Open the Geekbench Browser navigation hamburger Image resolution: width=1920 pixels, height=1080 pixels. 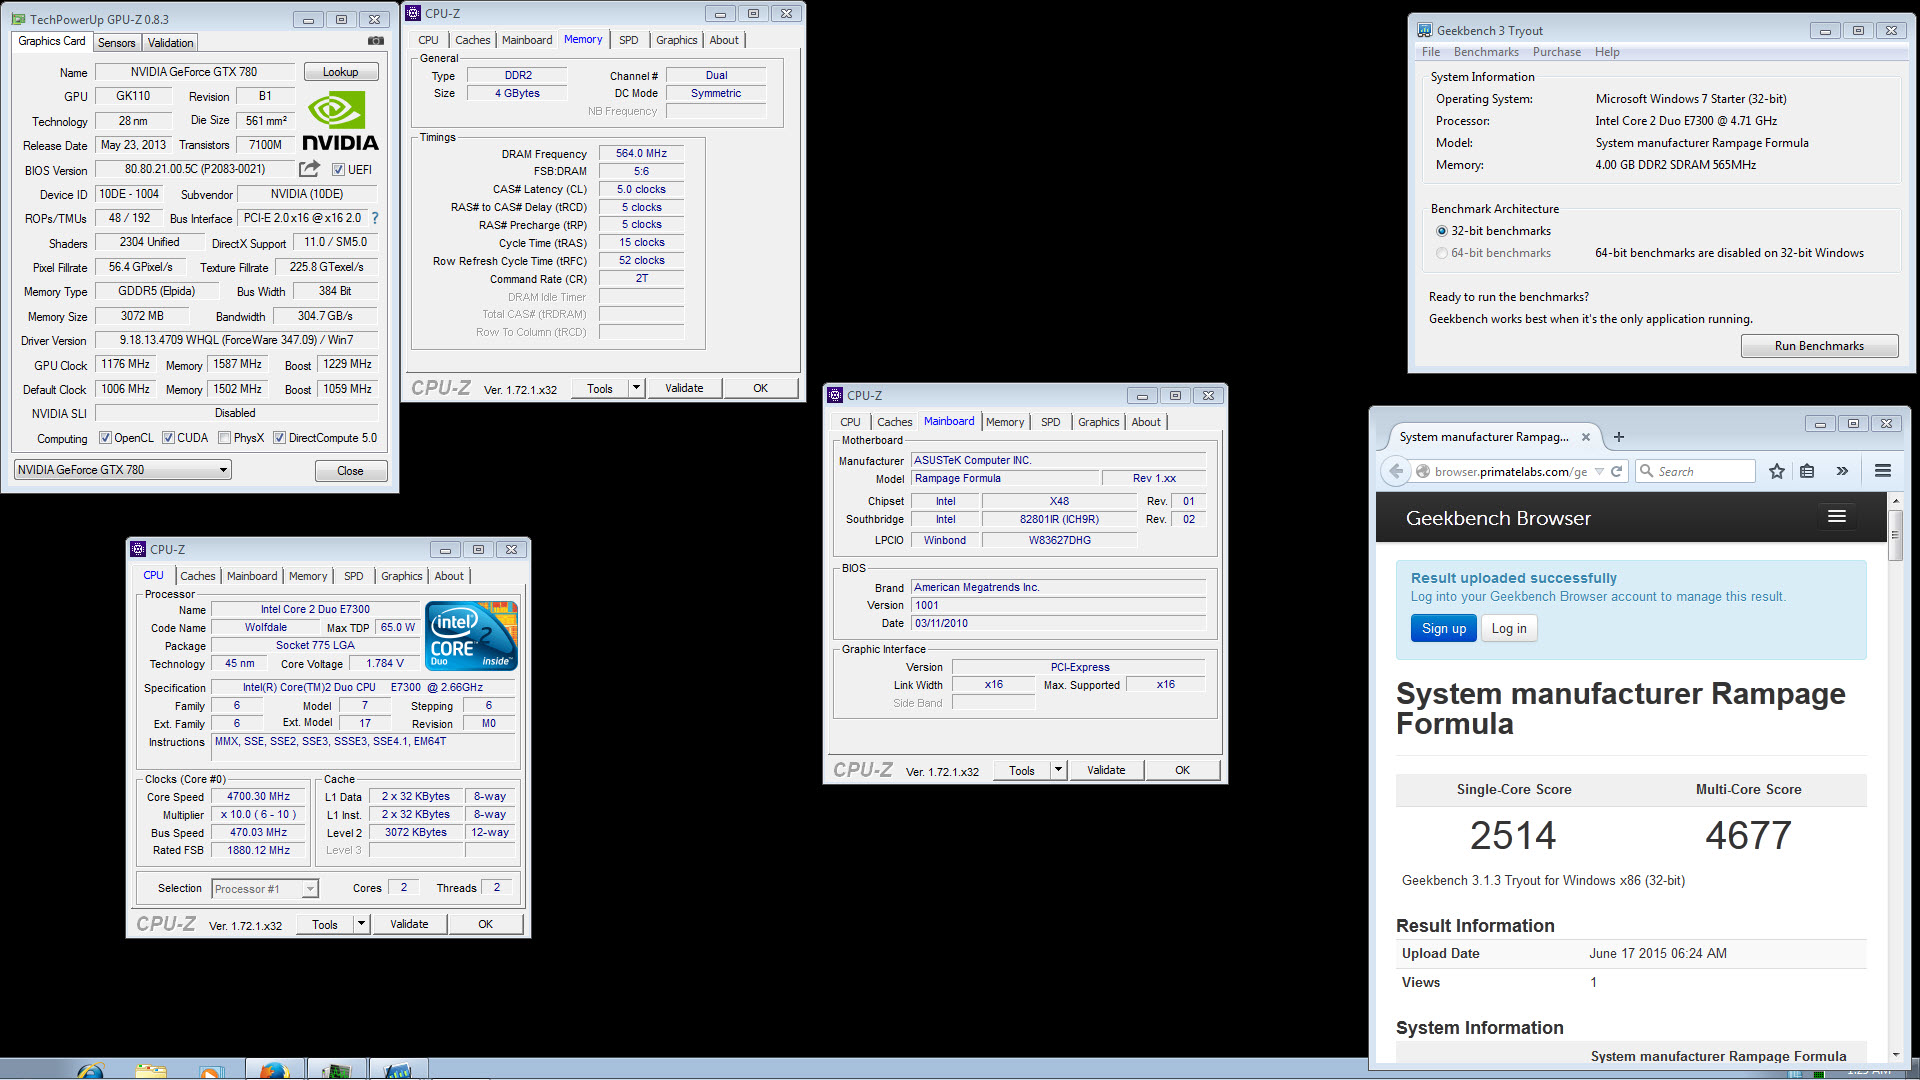pyautogui.click(x=1836, y=516)
